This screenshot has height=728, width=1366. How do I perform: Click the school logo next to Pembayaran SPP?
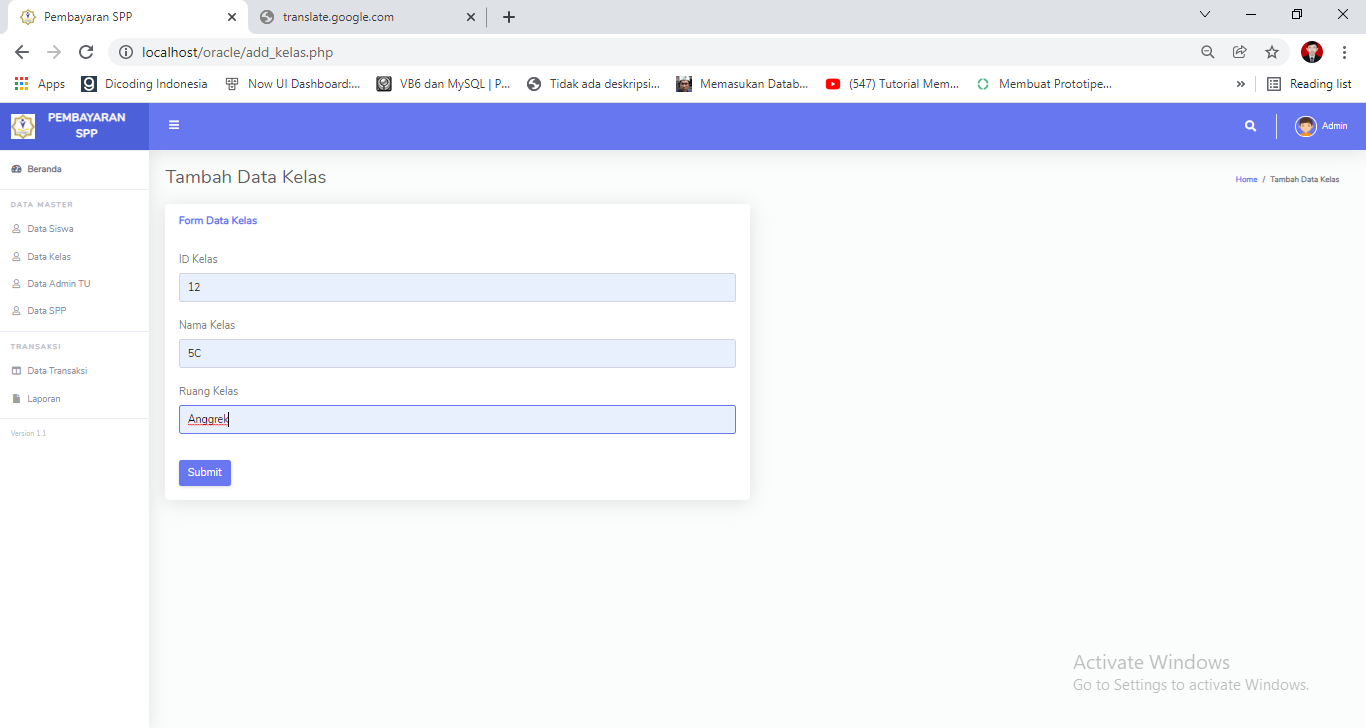tap(22, 126)
